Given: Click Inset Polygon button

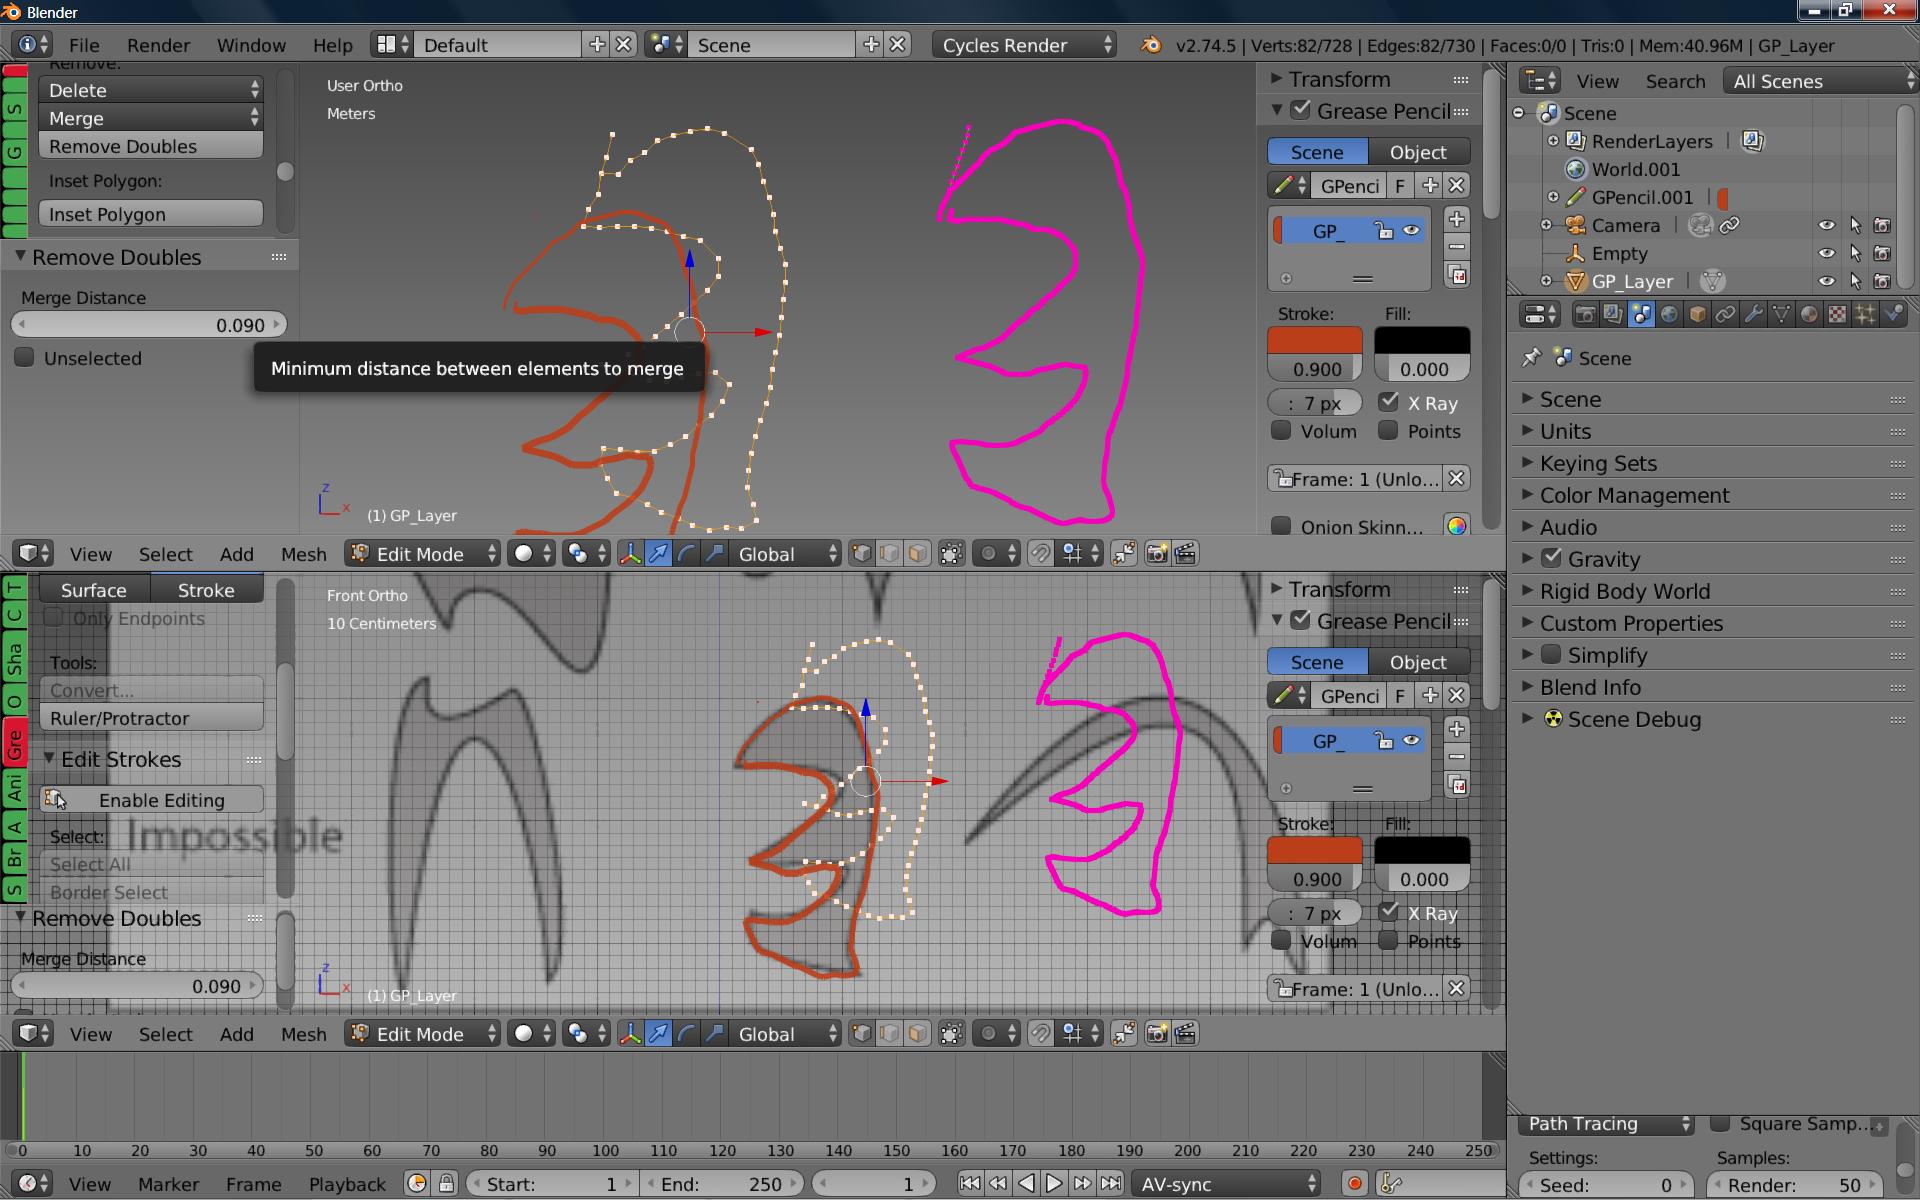Looking at the screenshot, I should pos(151,214).
